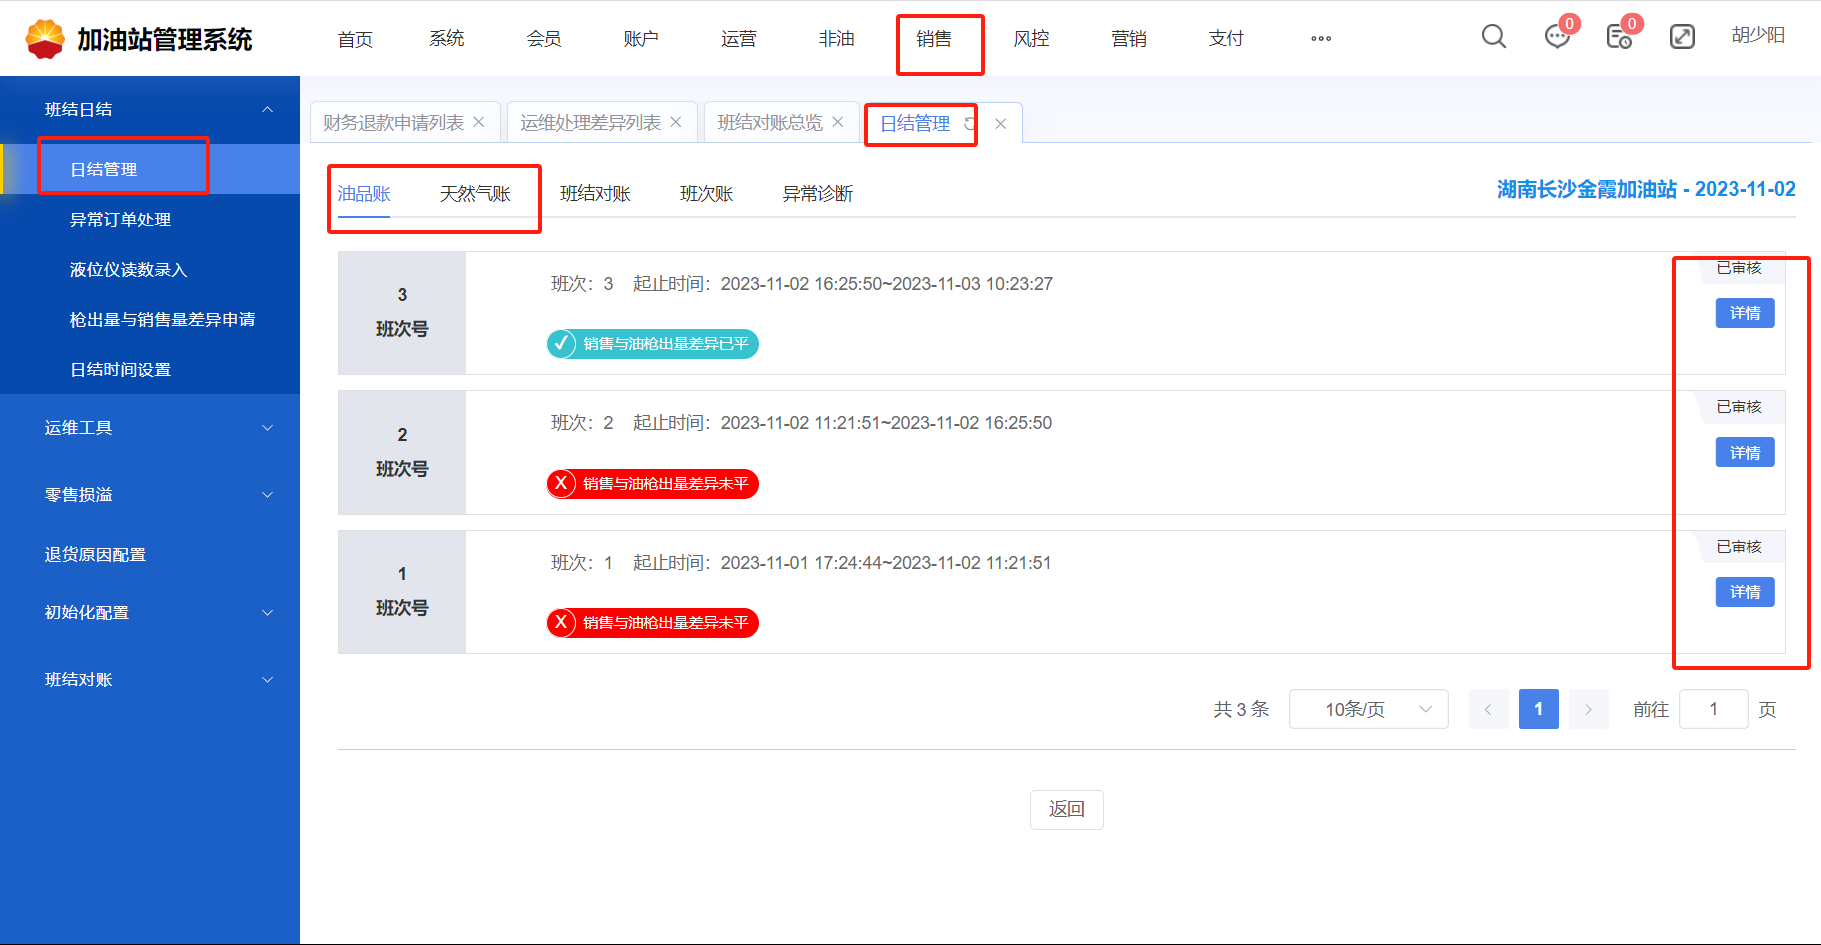Click the page jump number field
This screenshot has height=945, width=1821.
point(1713,709)
